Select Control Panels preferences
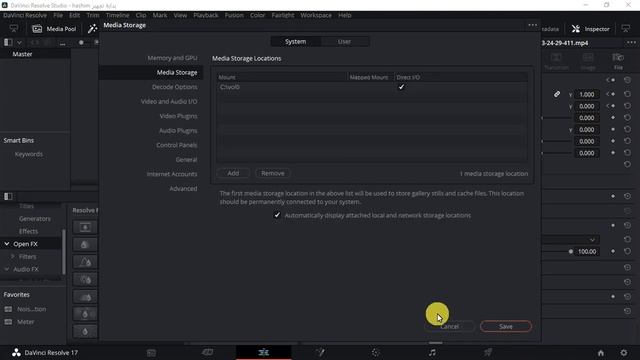 pyautogui.click(x=176, y=145)
